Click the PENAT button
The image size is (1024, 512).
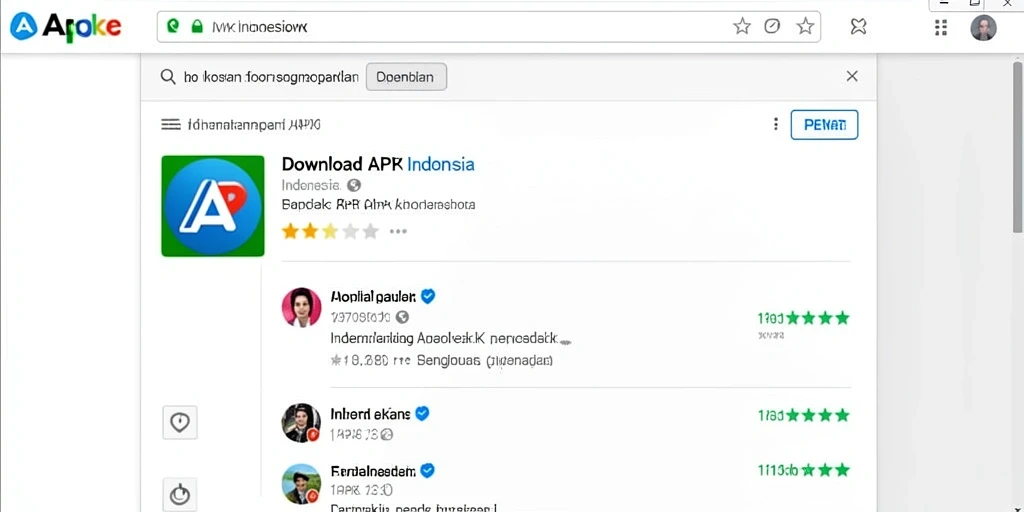coord(824,125)
